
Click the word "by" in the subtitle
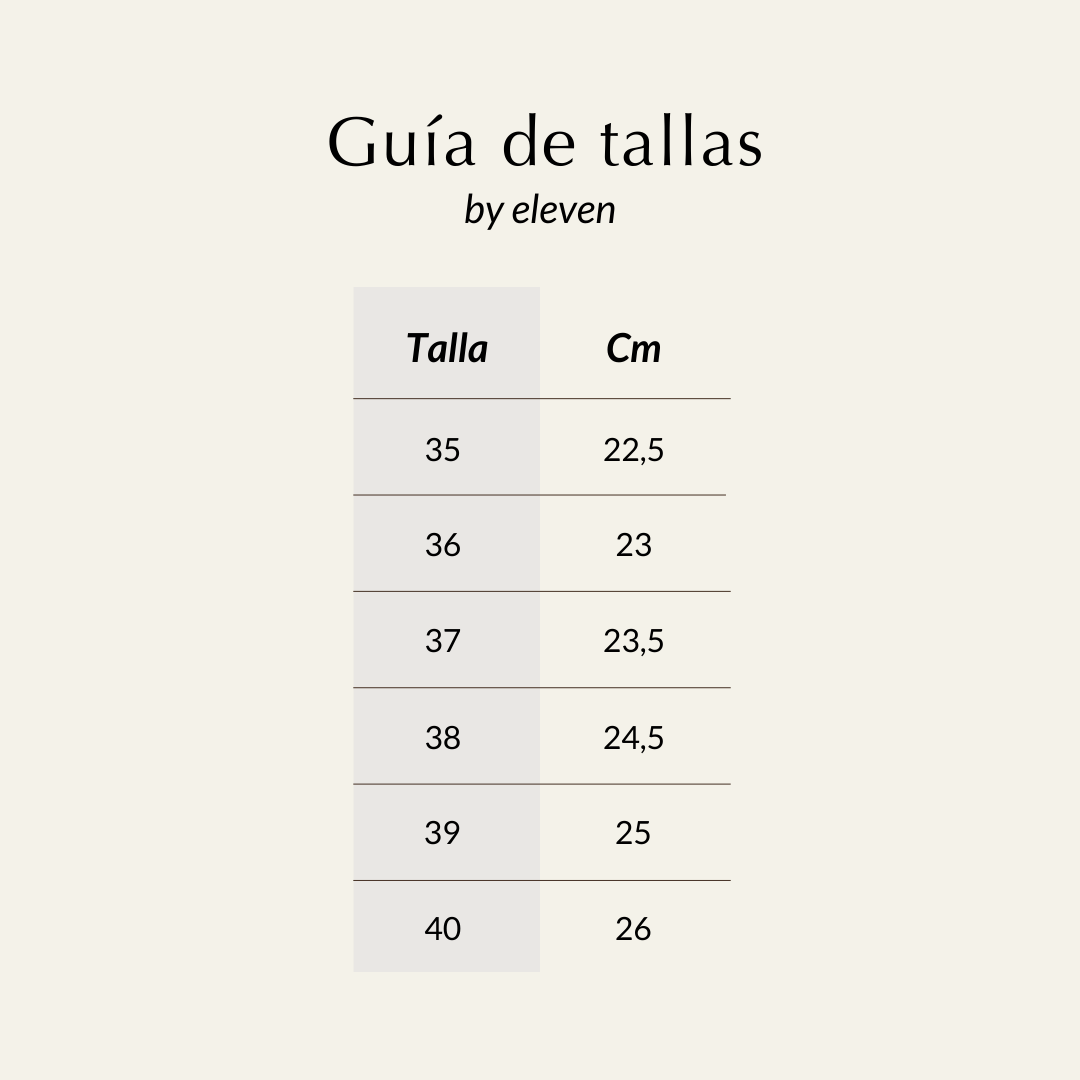pyautogui.click(x=483, y=211)
